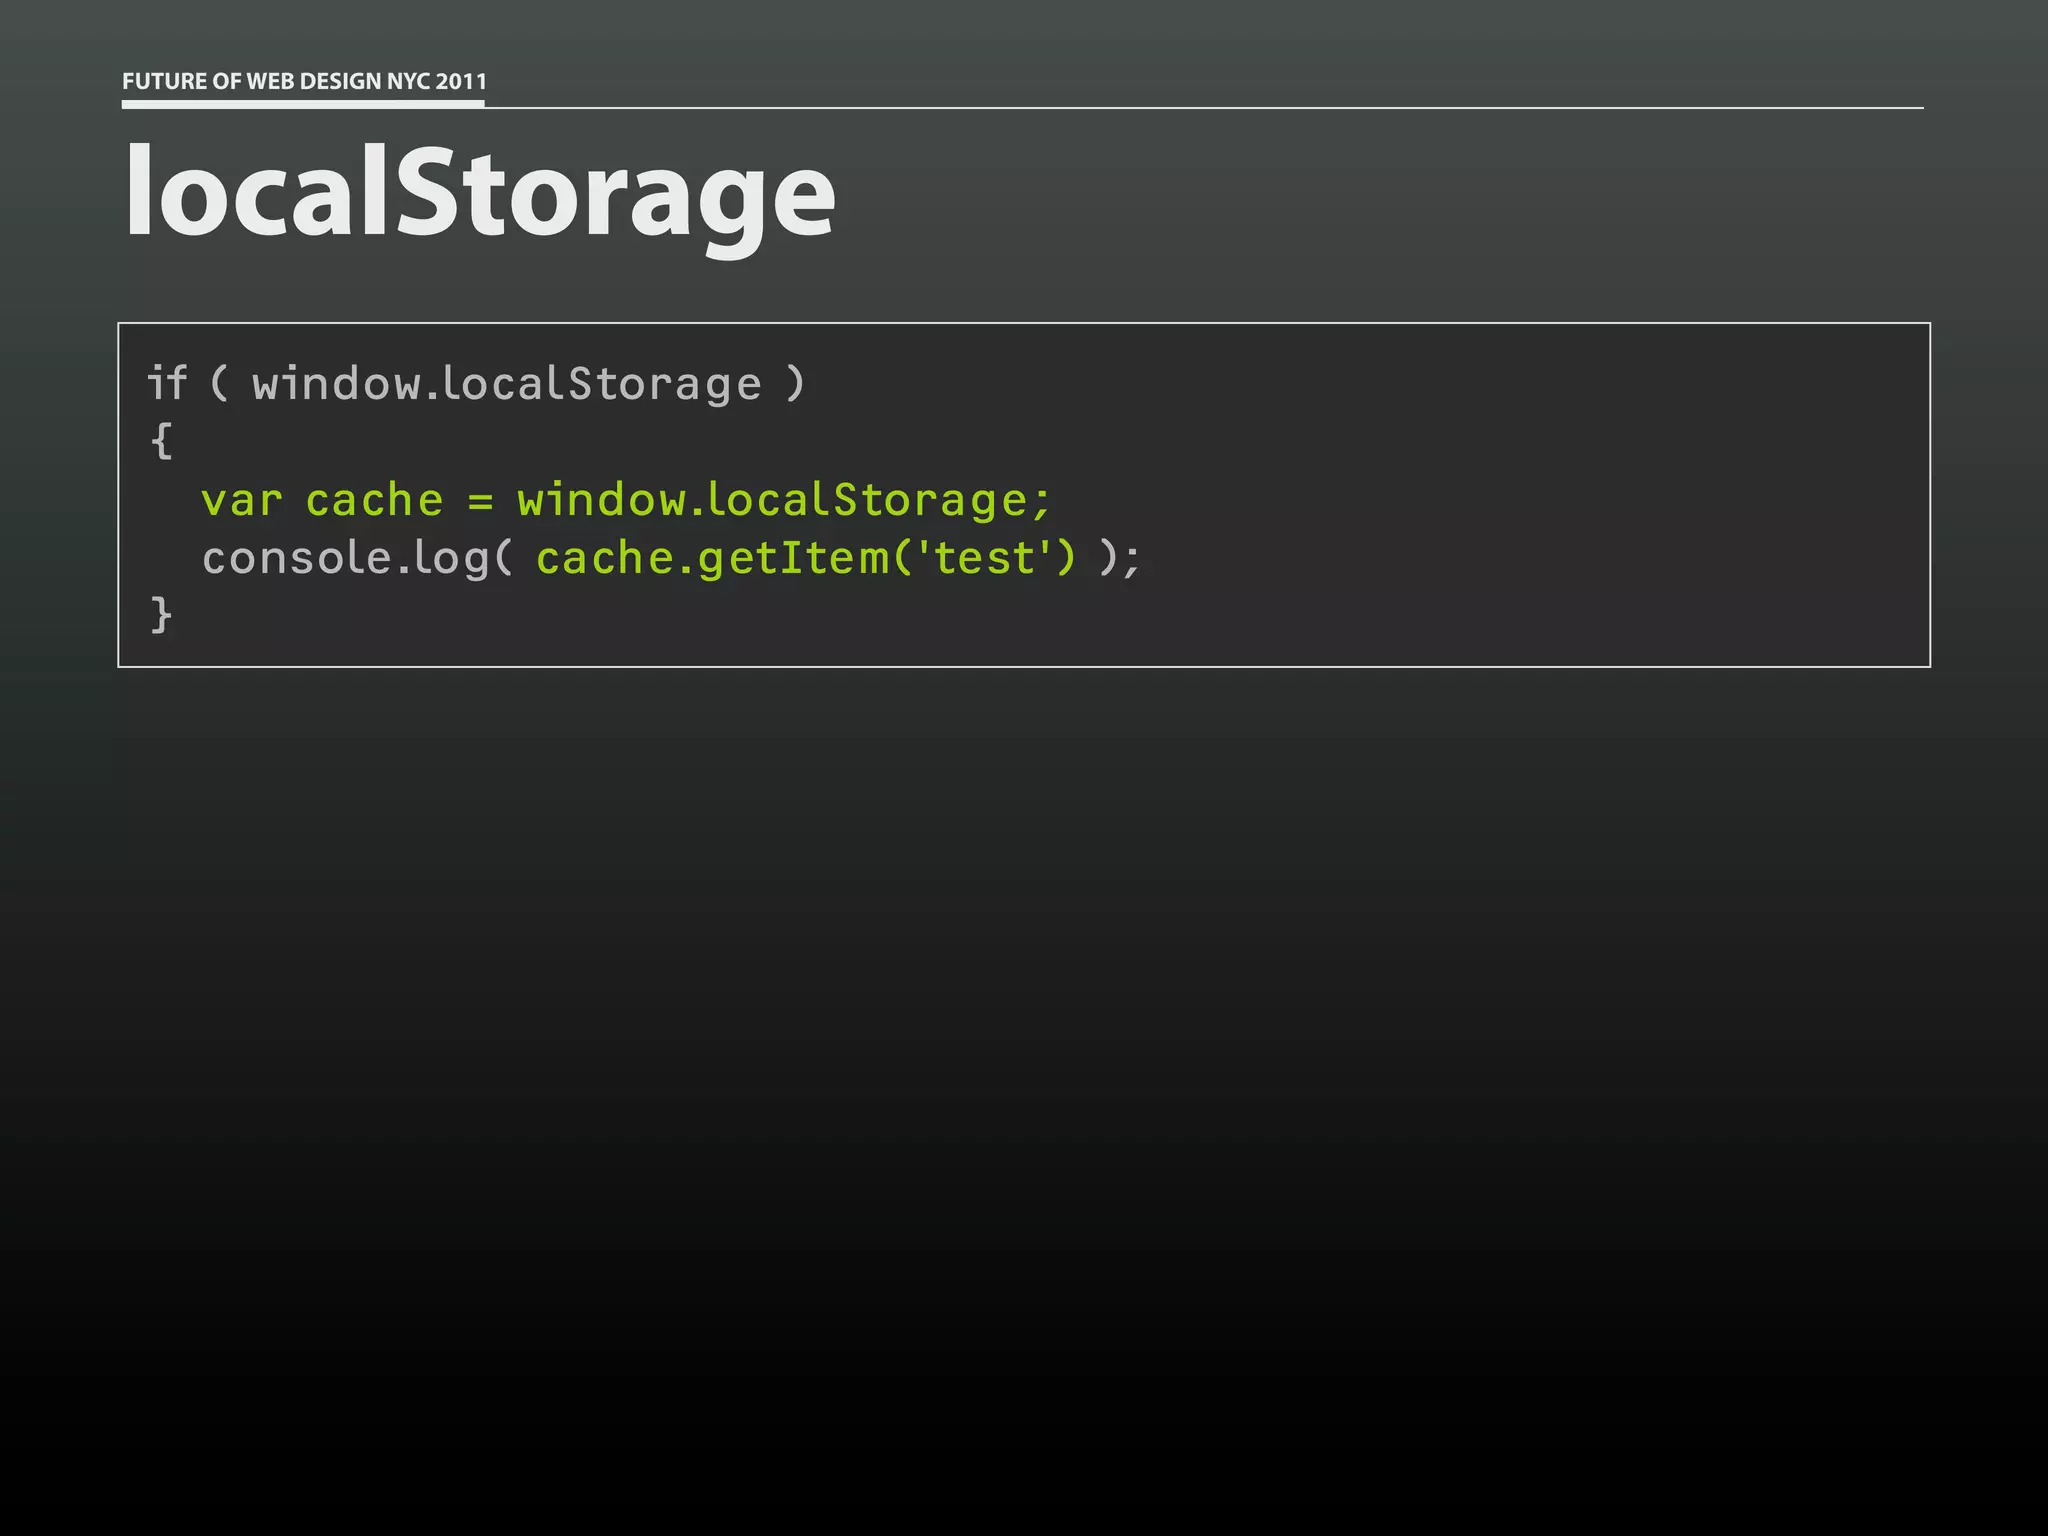
Task: Click the "cache" variable name after var
Action: [x=374, y=500]
